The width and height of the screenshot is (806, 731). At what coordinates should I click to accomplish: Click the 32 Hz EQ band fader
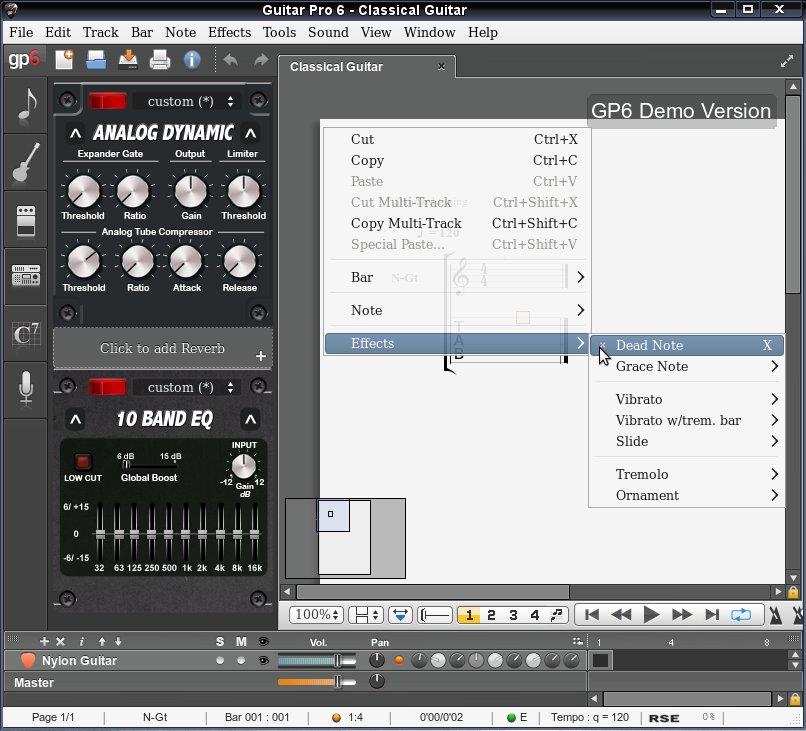100,535
